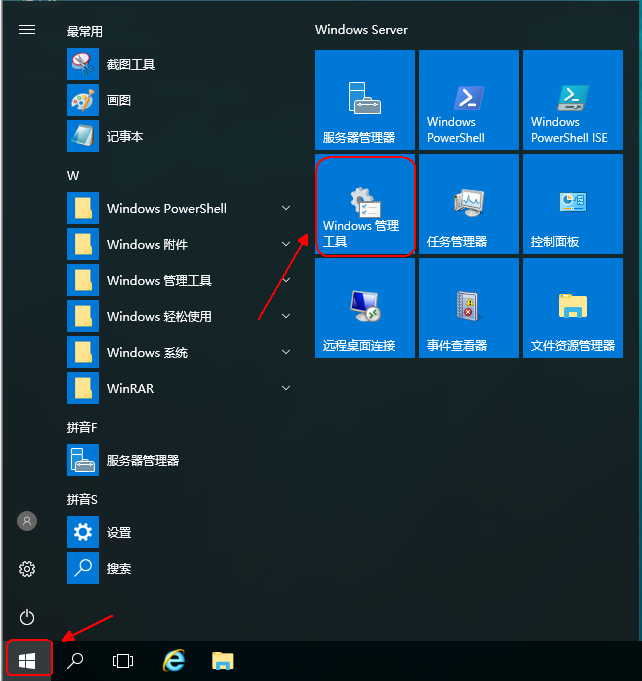Click the Windows Server tile group title
This screenshot has width=642, height=681.
[361, 30]
